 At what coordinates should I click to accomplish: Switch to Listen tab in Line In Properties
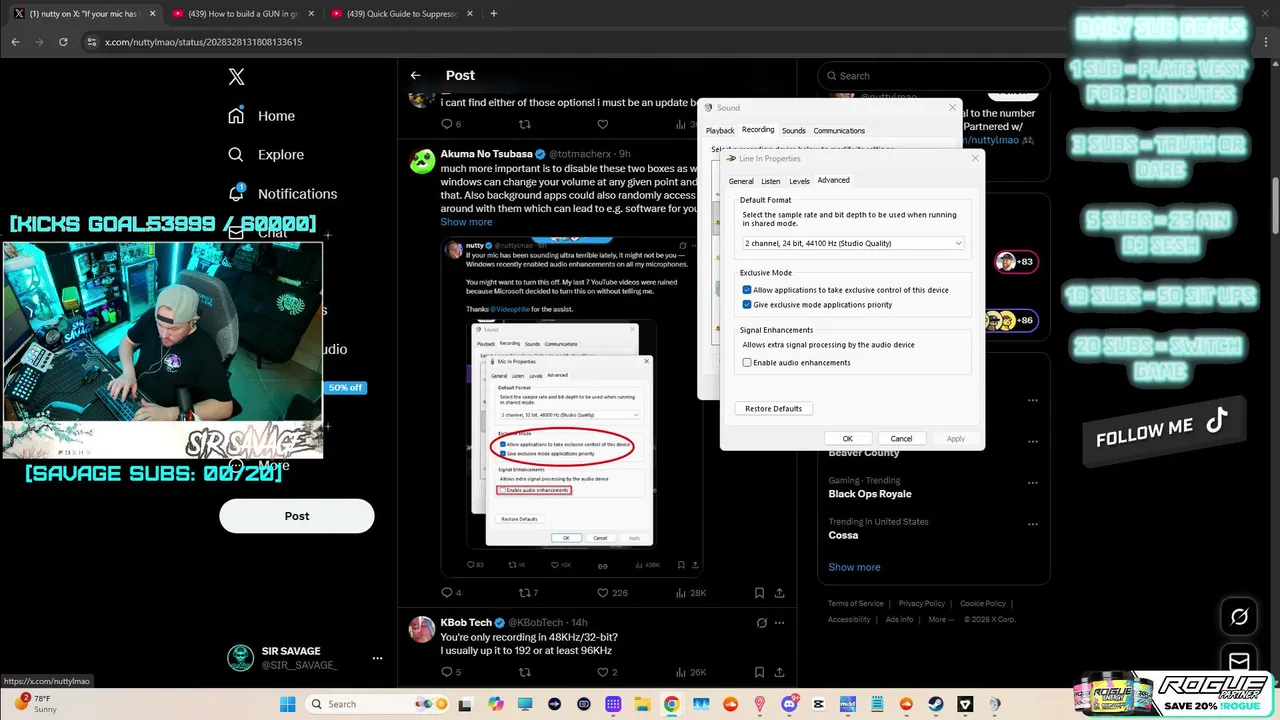tap(770, 181)
